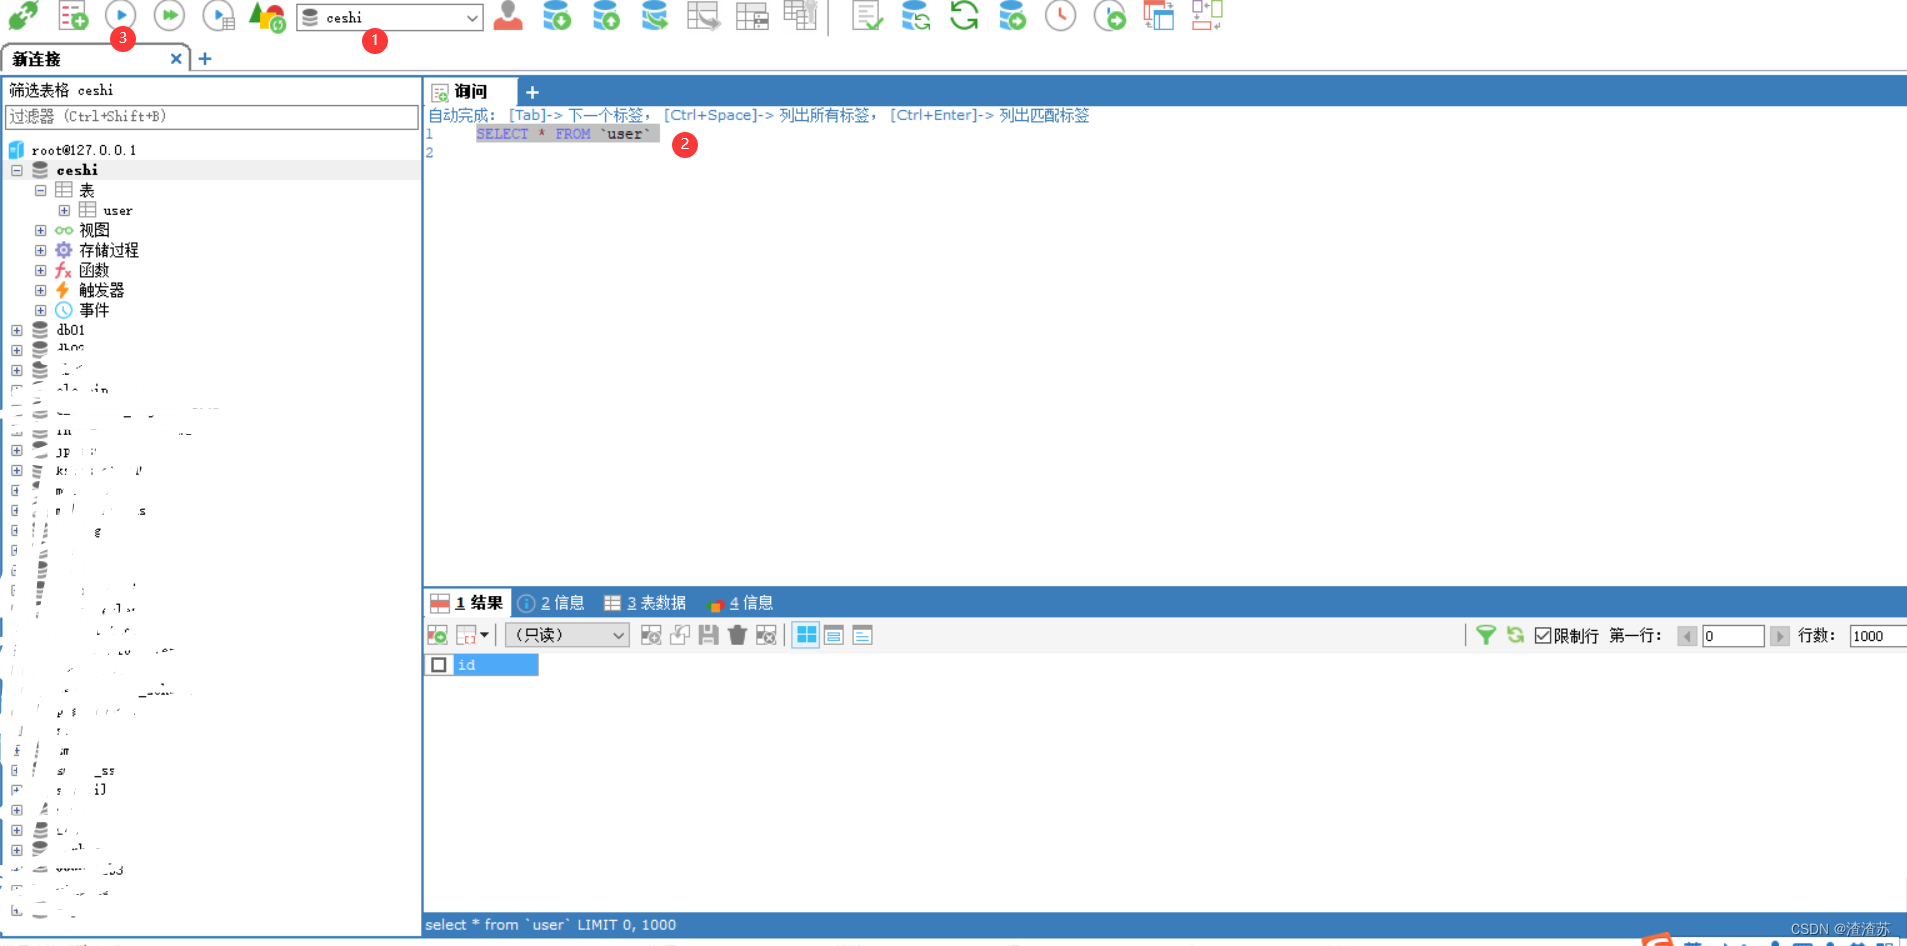The height and width of the screenshot is (946, 1907).
Task: Click the Execute Query play button
Action: click(121, 15)
